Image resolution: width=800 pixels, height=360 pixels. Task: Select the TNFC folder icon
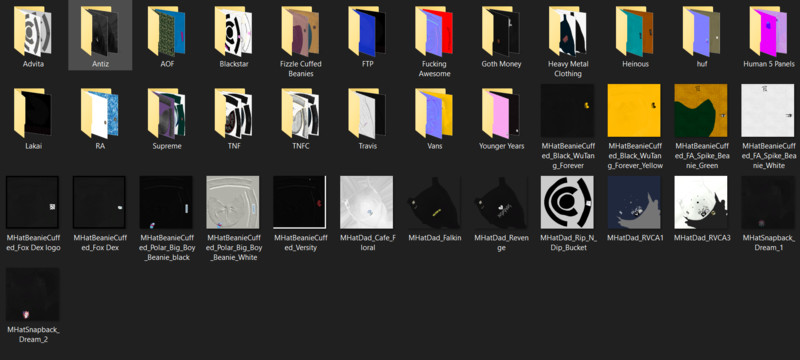pos(301,113)
